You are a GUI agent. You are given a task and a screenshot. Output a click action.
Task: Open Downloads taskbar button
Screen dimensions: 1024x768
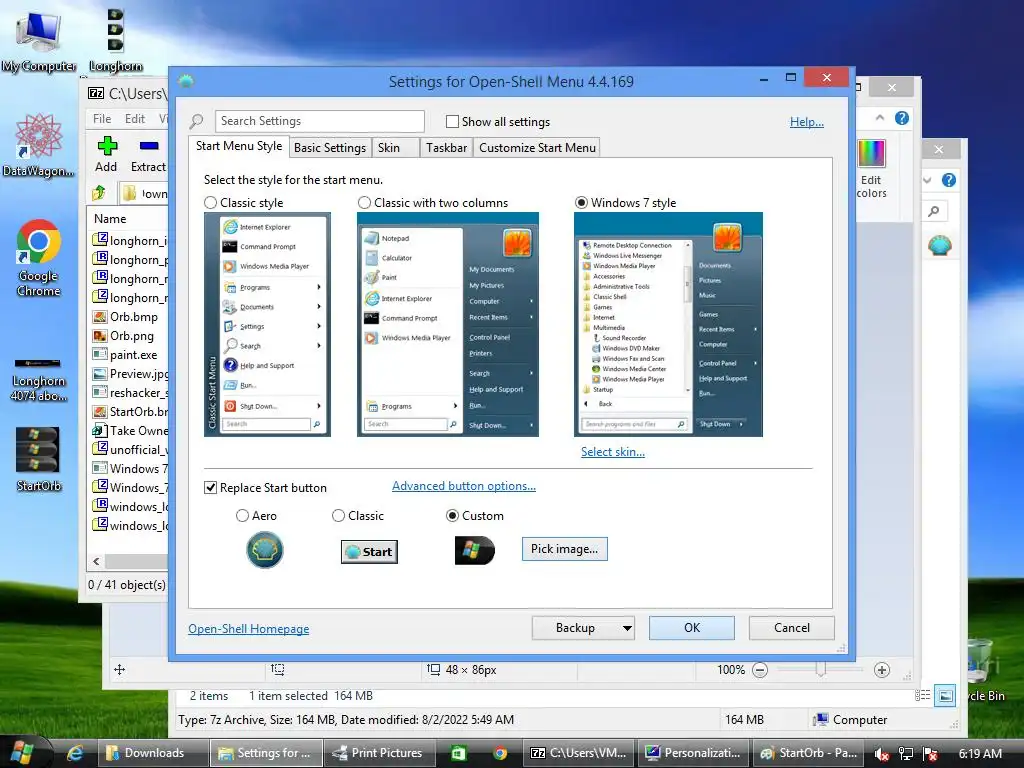[x=153, y=753]
